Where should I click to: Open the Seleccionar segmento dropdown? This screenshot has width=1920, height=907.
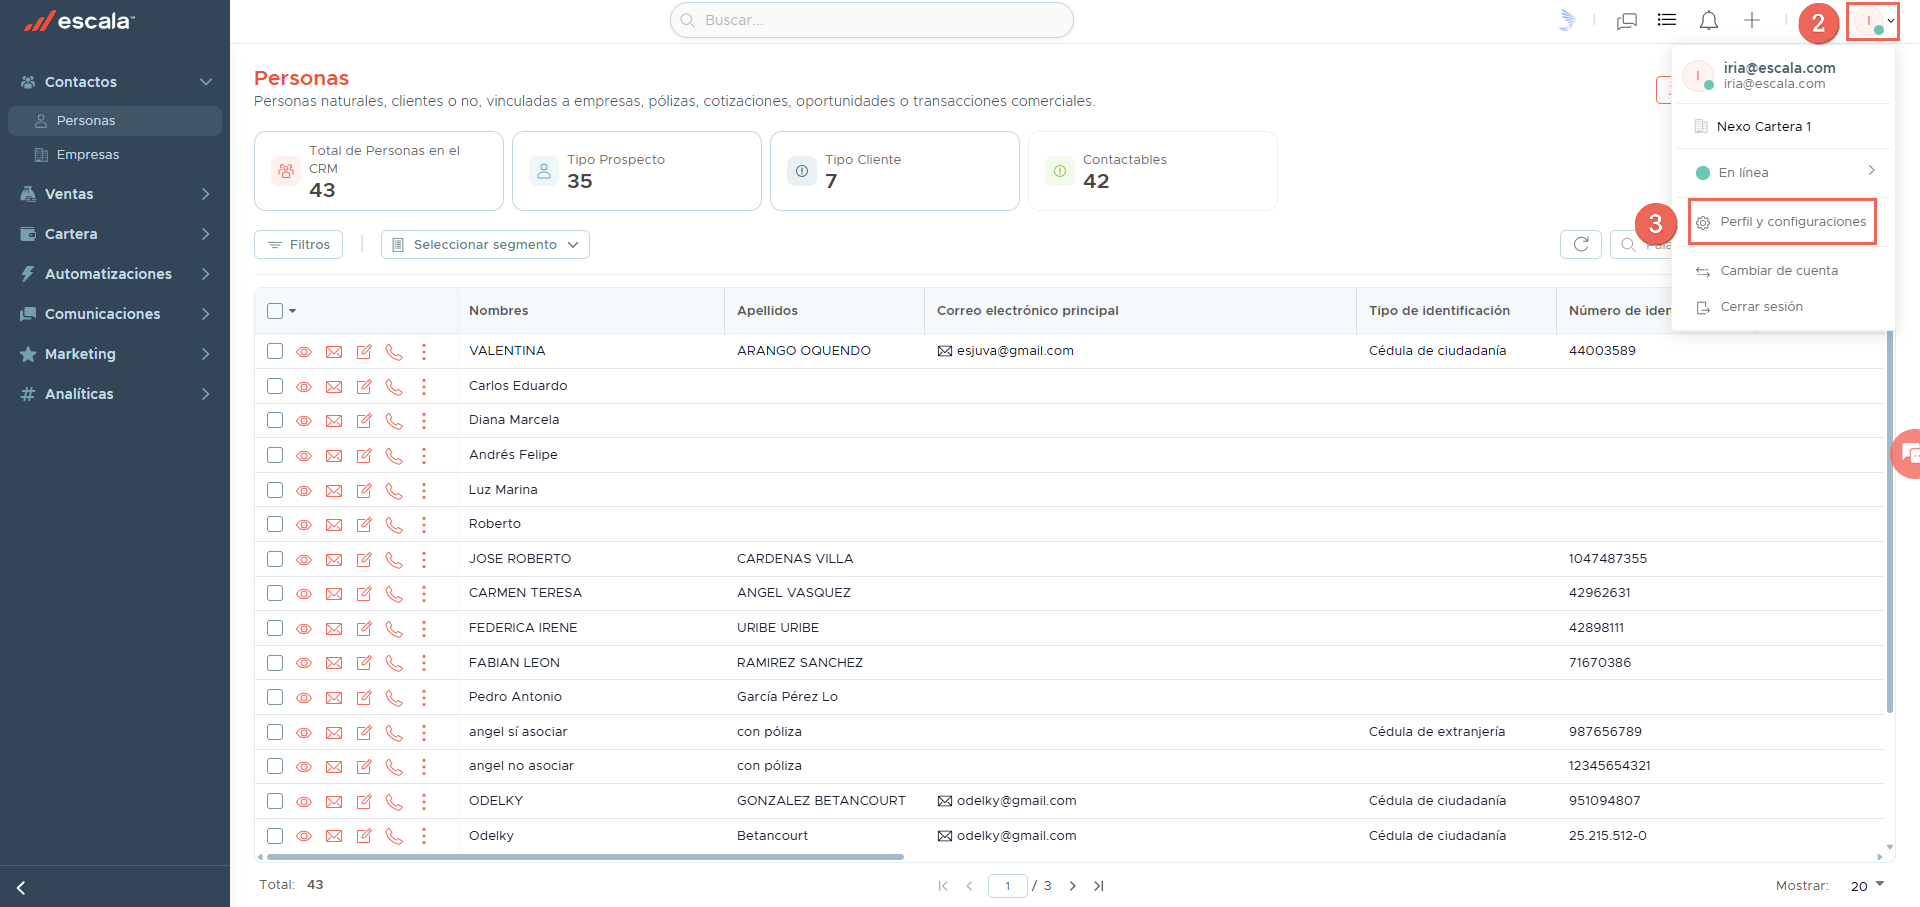point(485,245)
